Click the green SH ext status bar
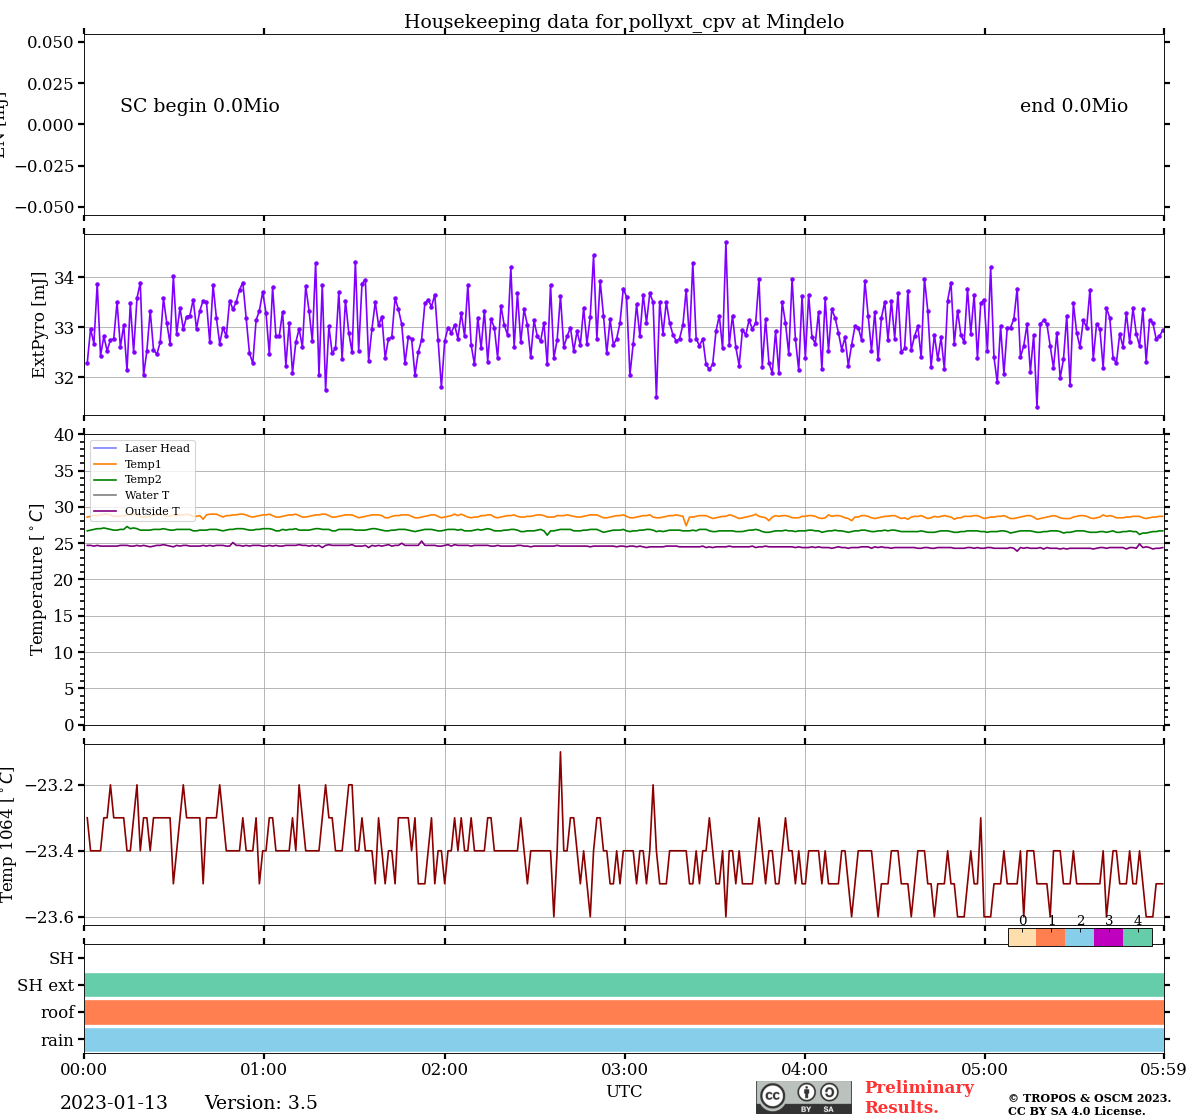The width and height of the screenshot is (1200, 1120). point(624,985)
